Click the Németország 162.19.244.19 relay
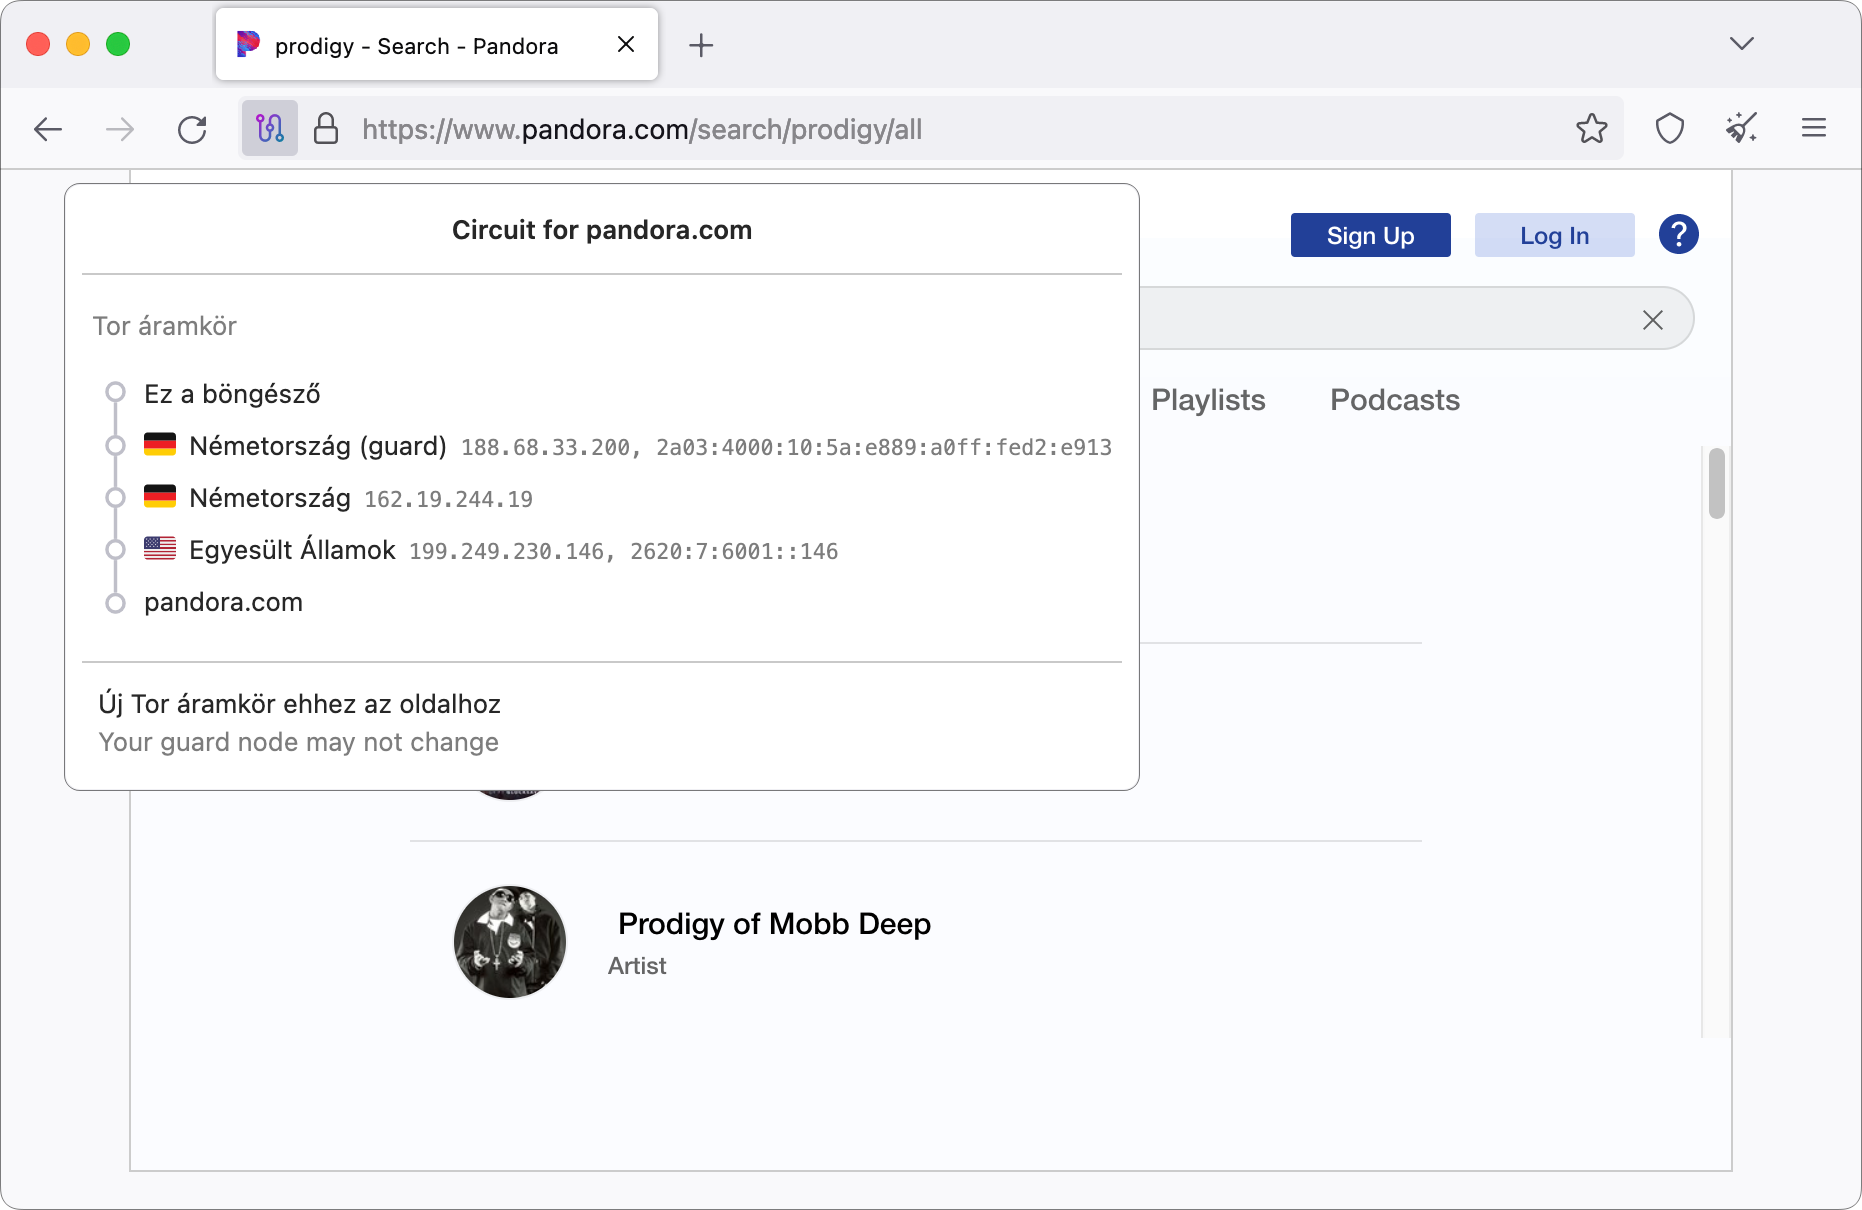 click(x=338, y=498)
